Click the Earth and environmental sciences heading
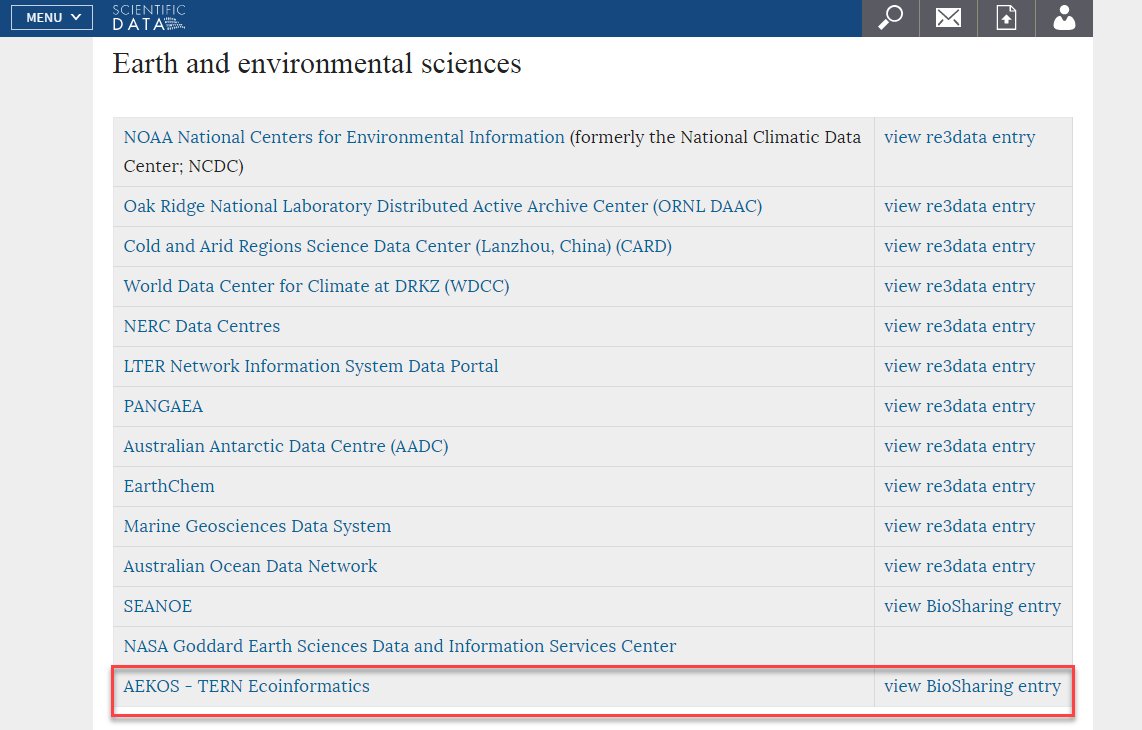 click(317, 64)
